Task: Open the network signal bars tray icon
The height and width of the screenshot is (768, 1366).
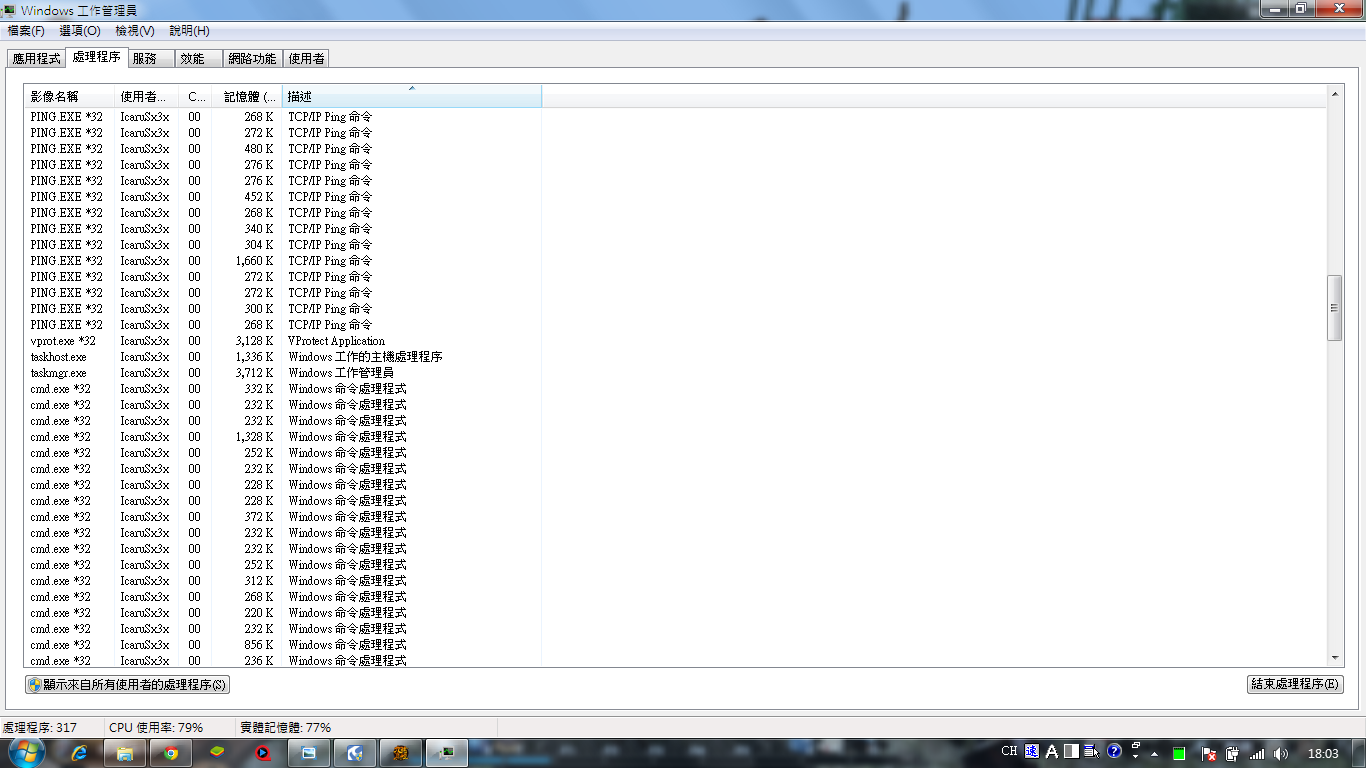Action: point(1257,753)
